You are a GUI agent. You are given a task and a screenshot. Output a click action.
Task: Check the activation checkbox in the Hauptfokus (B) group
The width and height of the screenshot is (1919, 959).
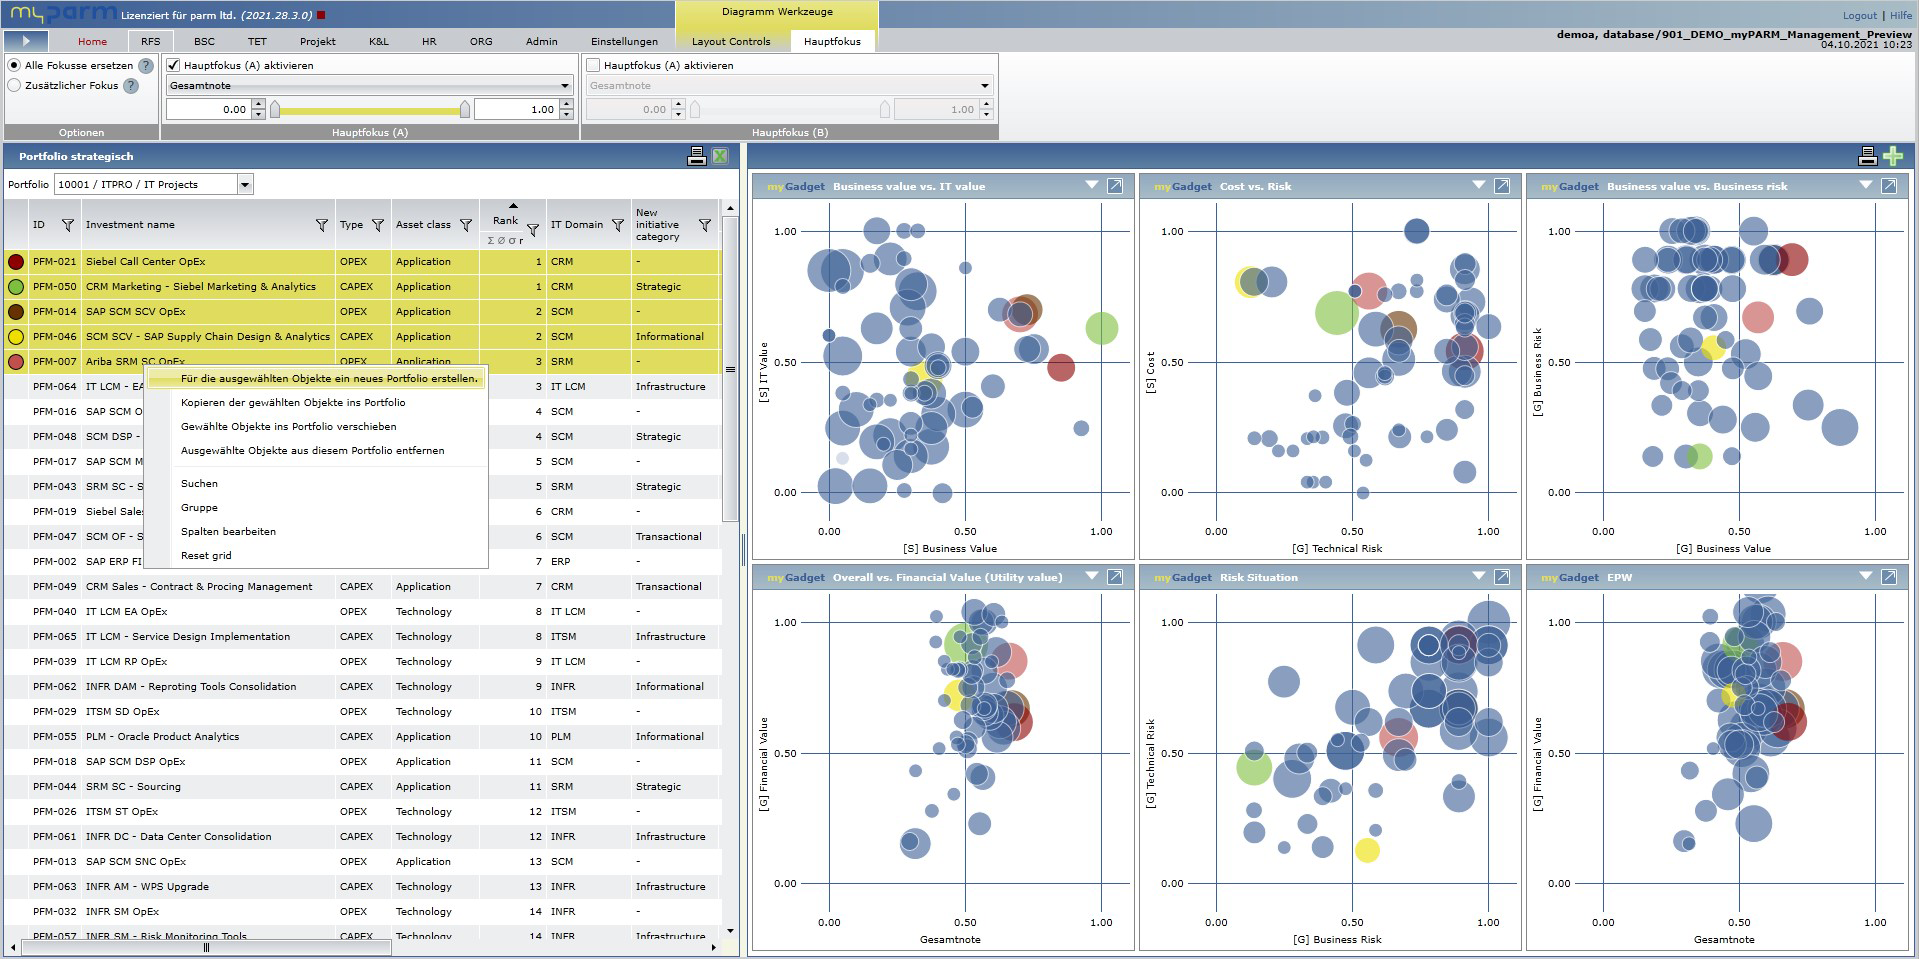coord(594,66)
